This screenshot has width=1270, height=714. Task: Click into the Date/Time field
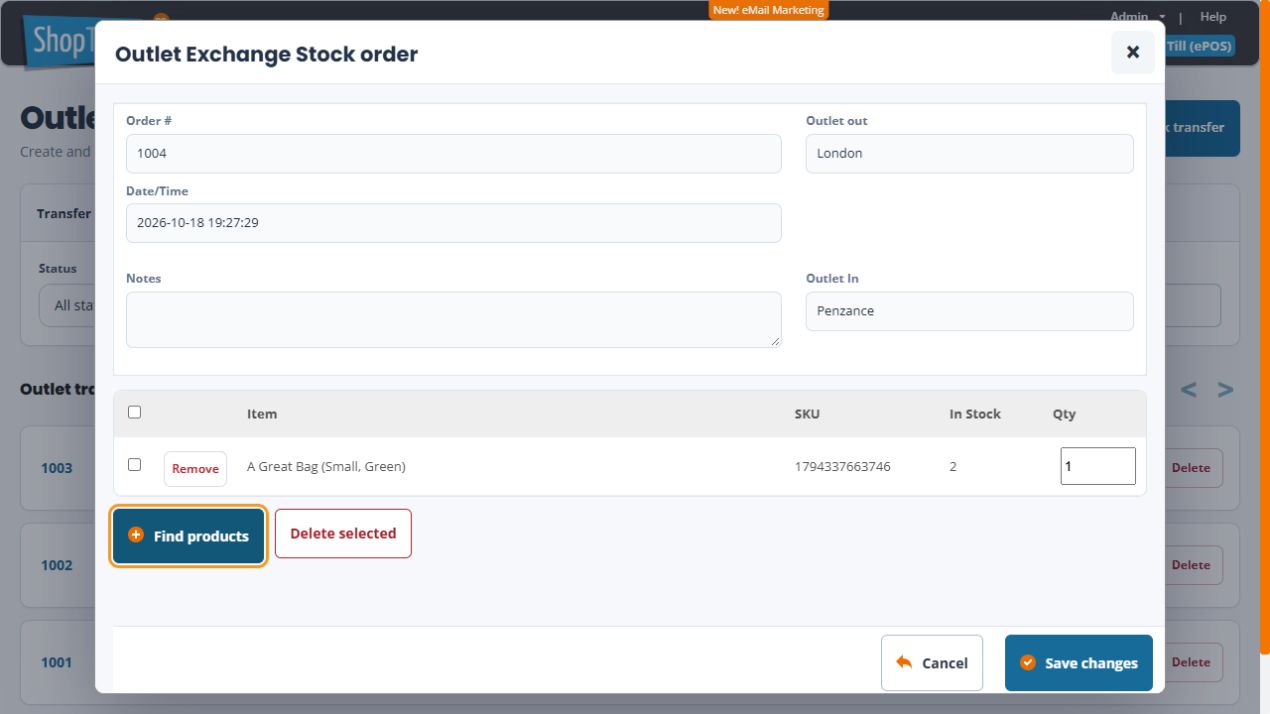point(454,223)
